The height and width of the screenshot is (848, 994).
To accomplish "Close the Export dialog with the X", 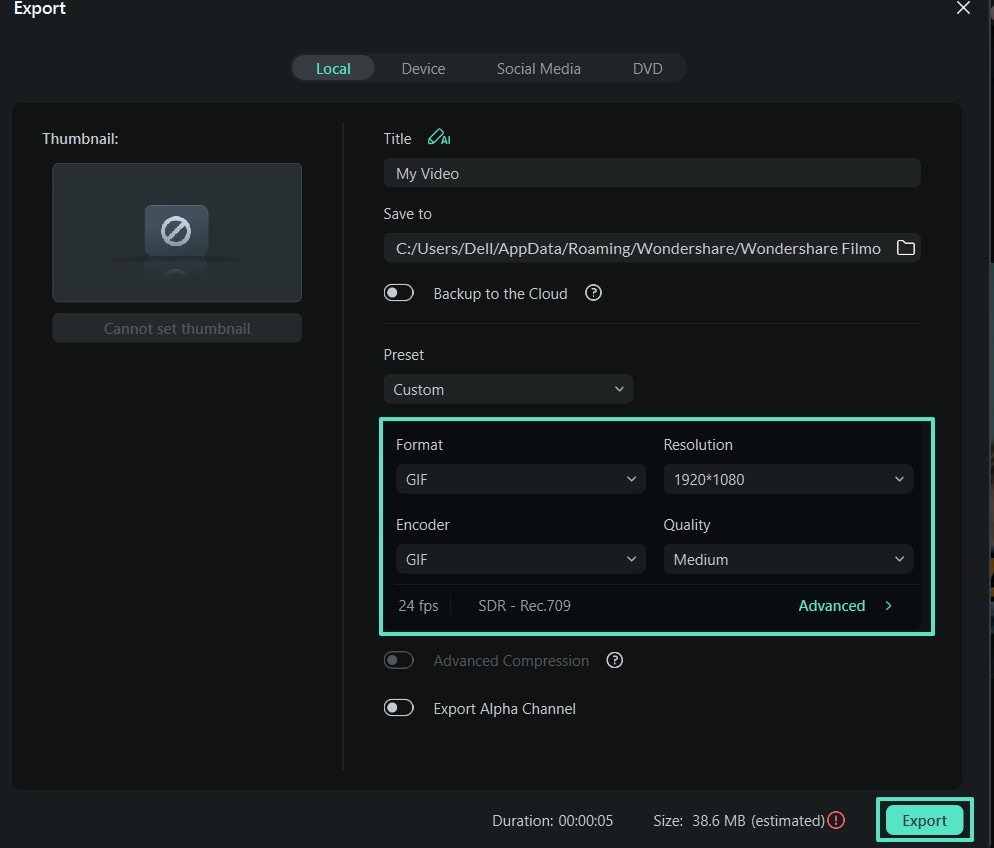I will (963, 8).
